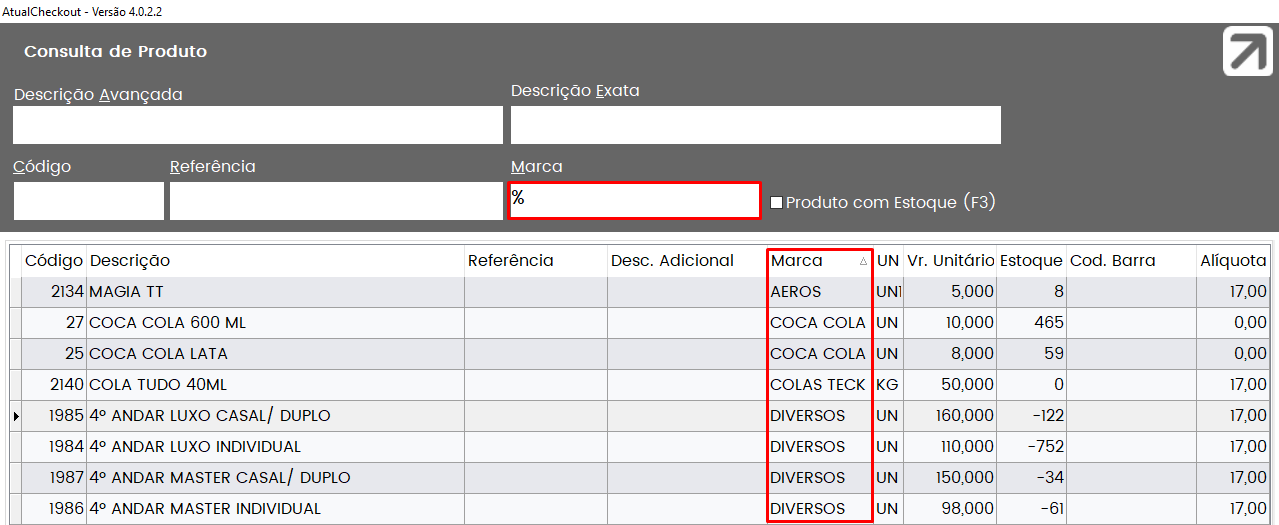Select the 4º ANDAR MASTER INDIVIDUAL row
Screen dimensions: 1279x525
[640, 509]
